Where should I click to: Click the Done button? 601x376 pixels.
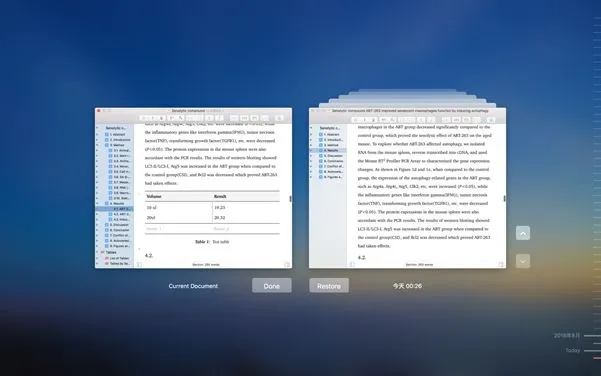[x=271, y=286]
